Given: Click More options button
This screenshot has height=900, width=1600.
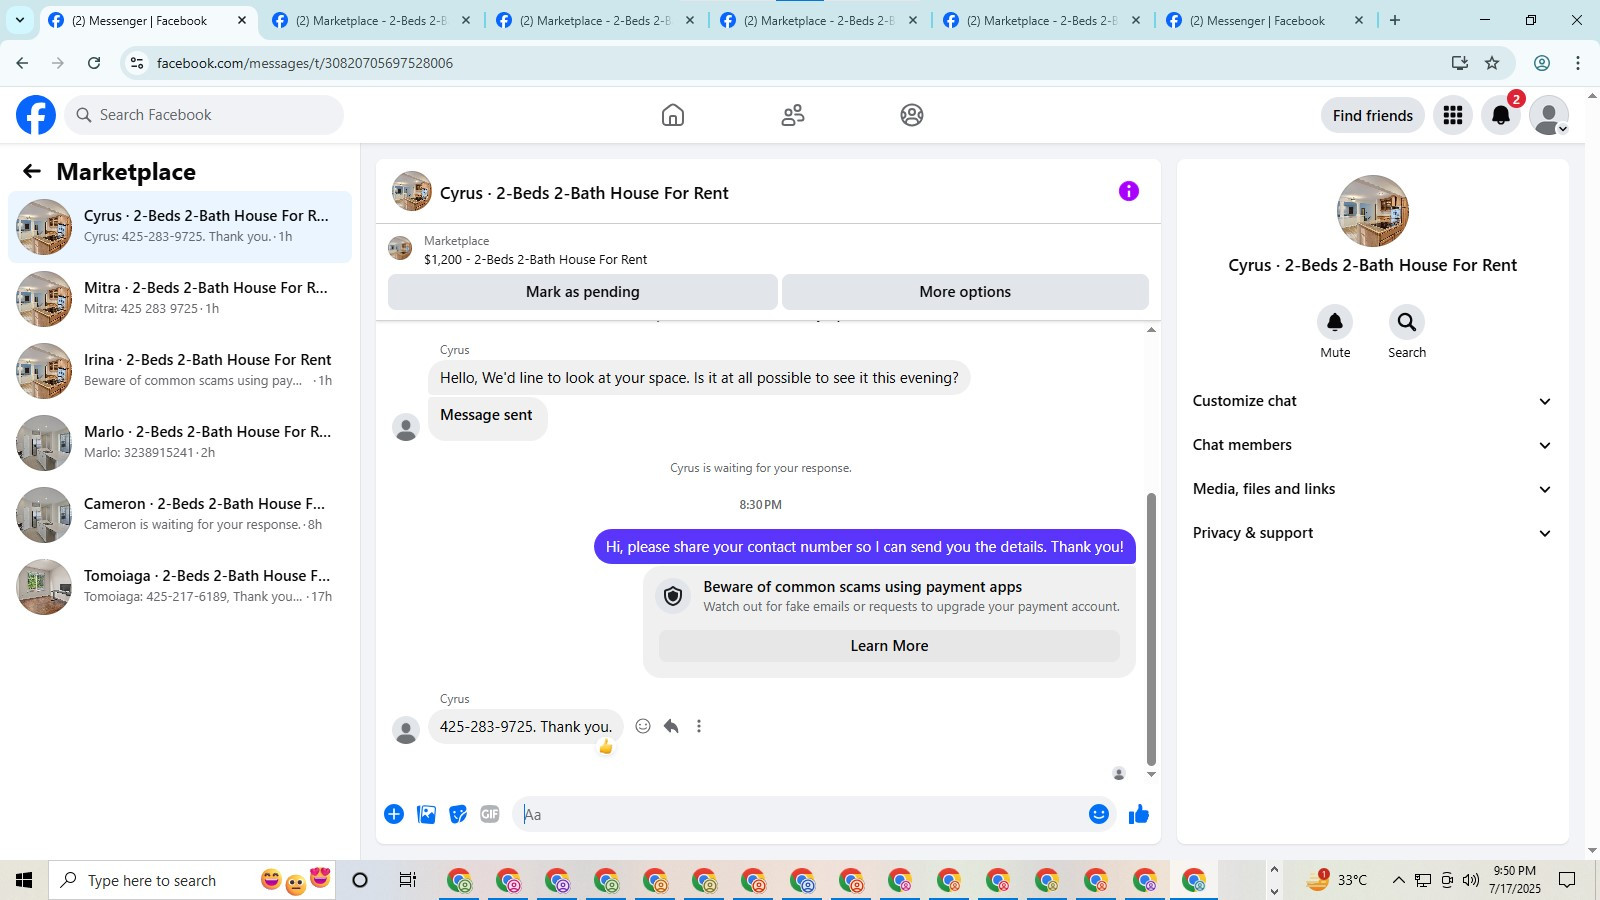Looking at the screenshot, I should (965, 292).
